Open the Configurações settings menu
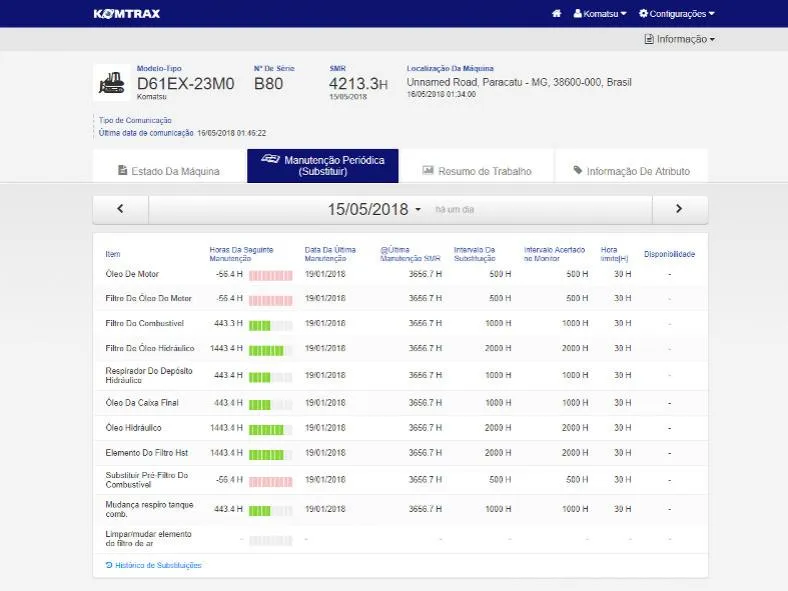Viewport: 788px width, 591px height. (677, 14)
